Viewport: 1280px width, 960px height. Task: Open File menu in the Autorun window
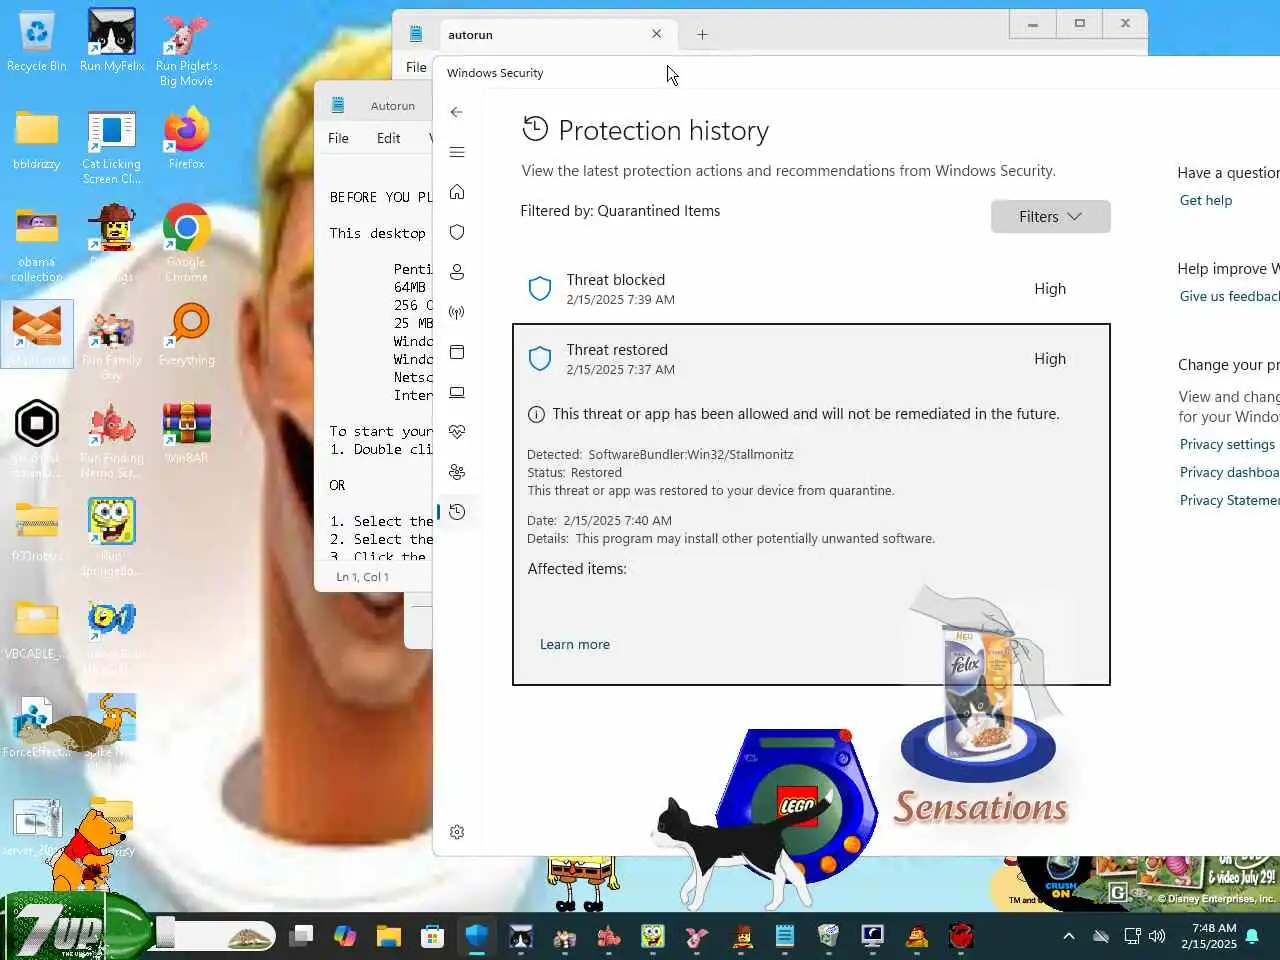pos(339,138)
